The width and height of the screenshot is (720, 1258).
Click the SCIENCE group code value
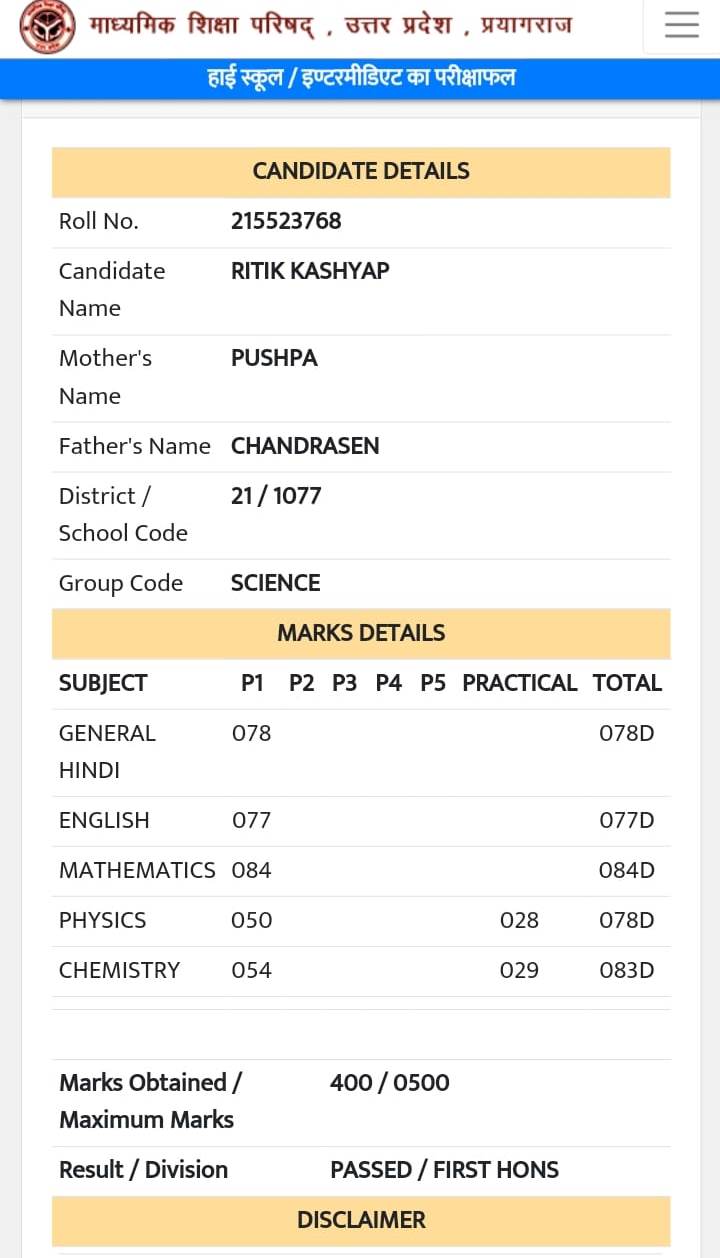click(x=276, y=583)
